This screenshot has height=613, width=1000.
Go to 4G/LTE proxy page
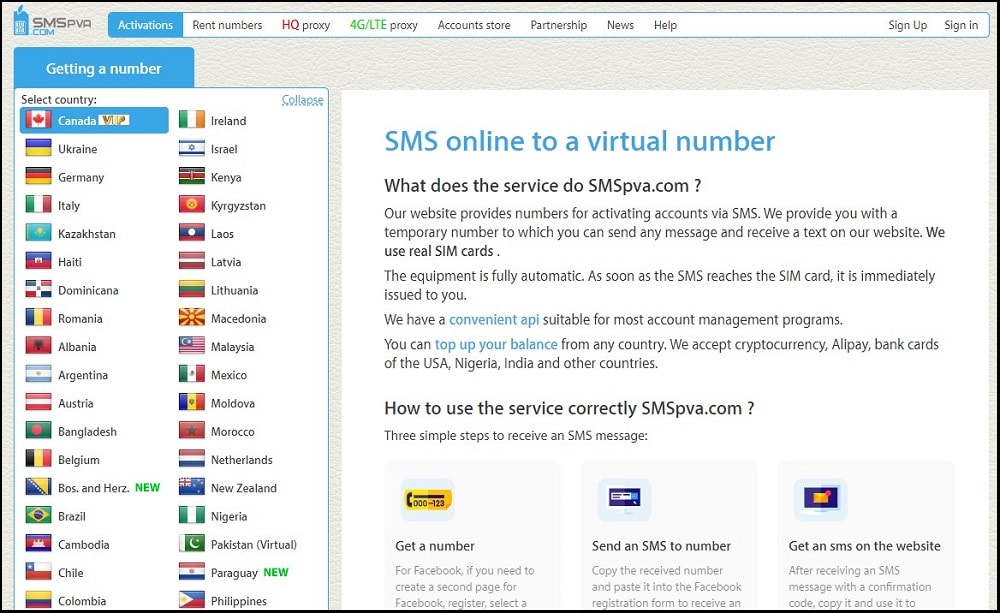(x=384, y=25)
